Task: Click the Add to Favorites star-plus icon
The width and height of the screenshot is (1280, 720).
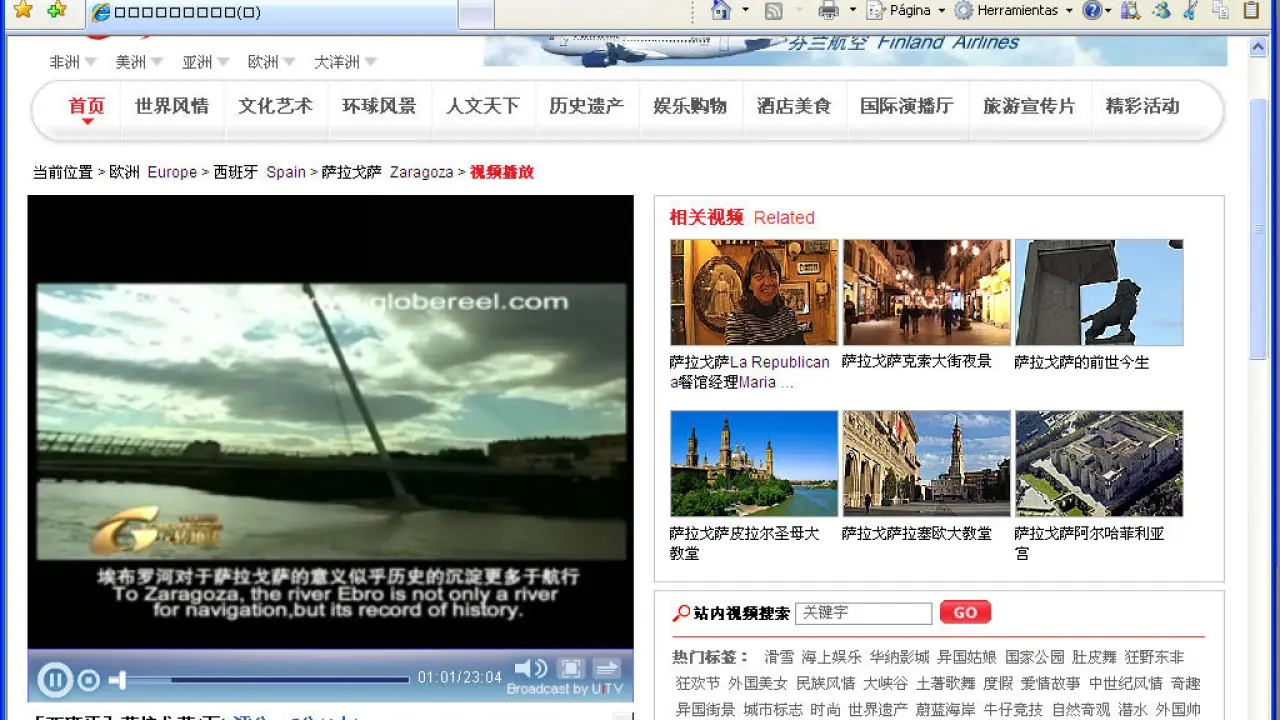Action: [x=57, y=10]
